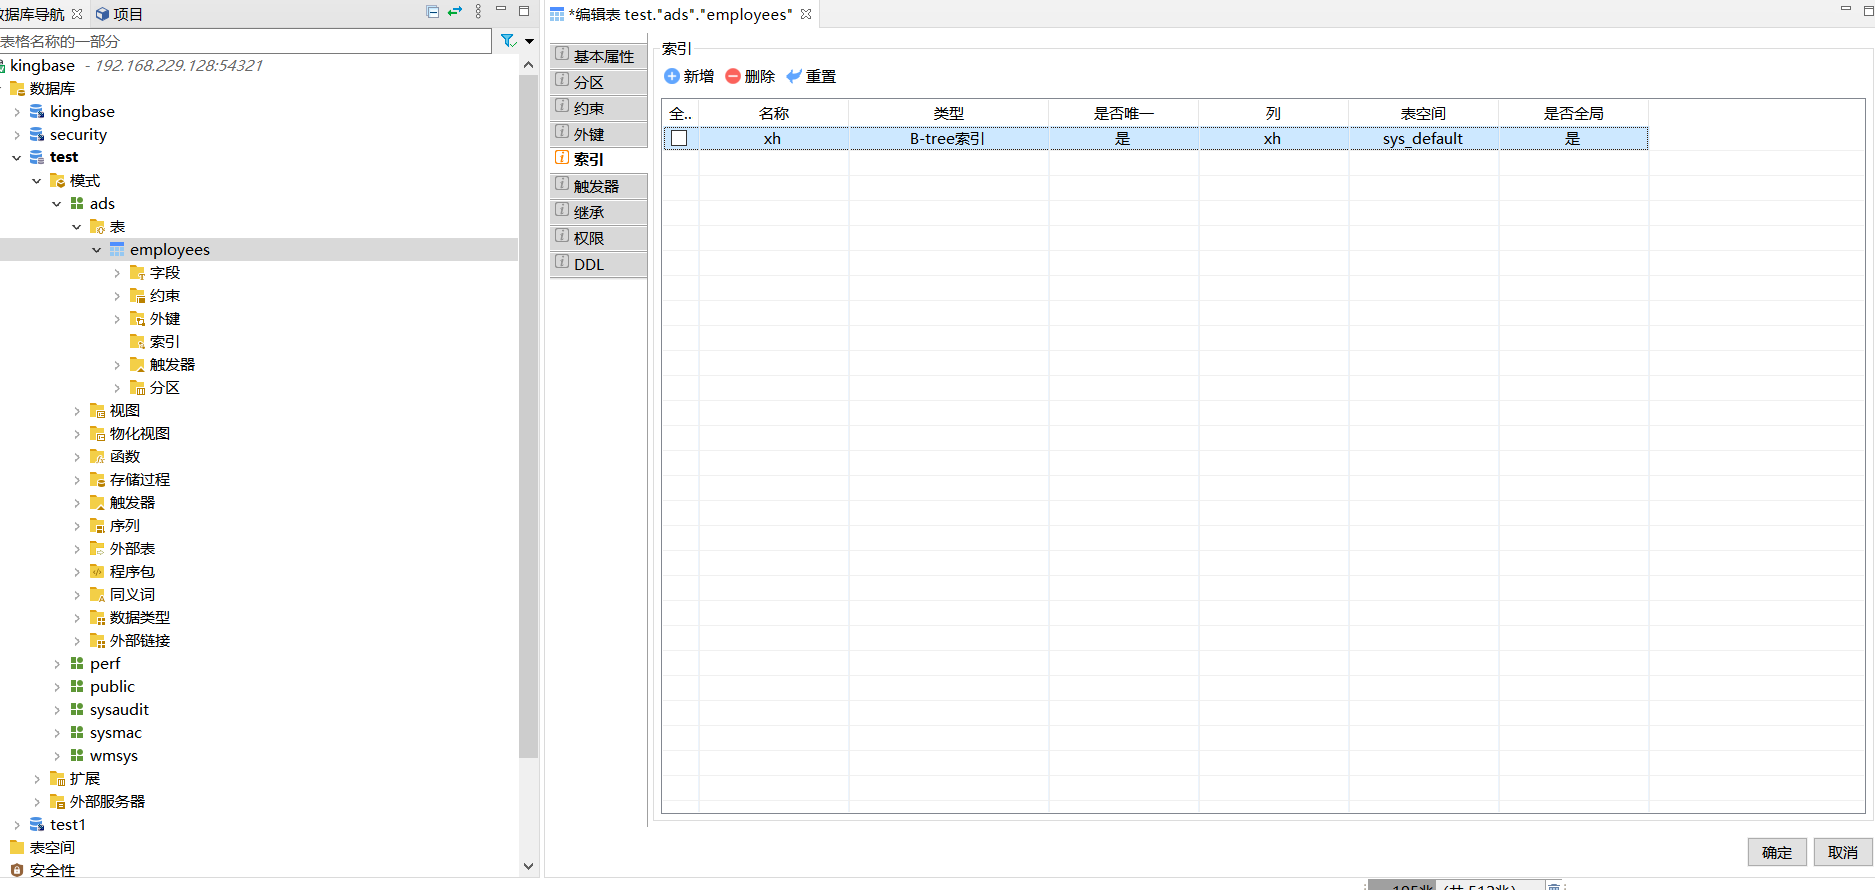
Task: Click the navigator vertical scrollbar
Action: [528, 400]
